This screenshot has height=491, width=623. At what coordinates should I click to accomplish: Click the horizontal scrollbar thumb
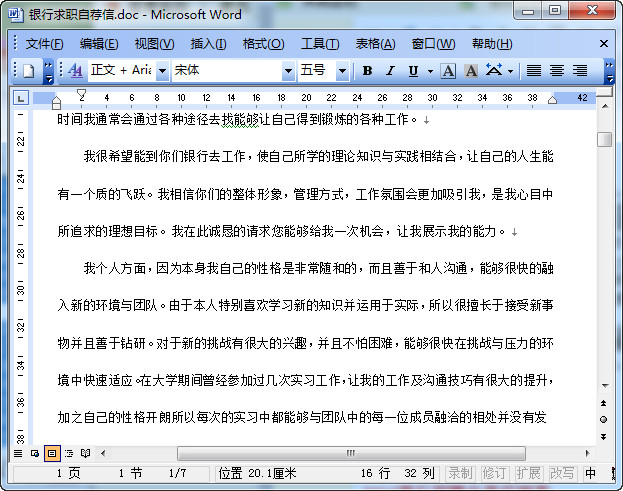pyautogui.click(x=351, y=453)
